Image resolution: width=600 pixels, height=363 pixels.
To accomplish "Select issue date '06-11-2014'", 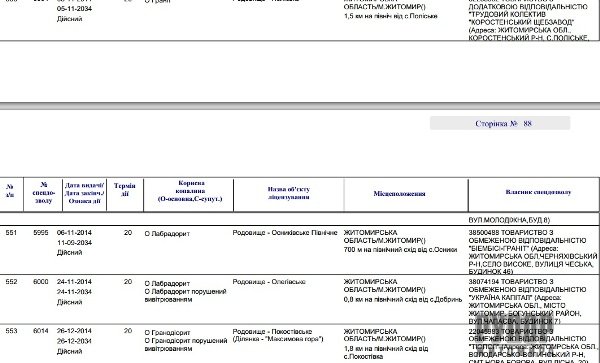I will pos(74,233).
